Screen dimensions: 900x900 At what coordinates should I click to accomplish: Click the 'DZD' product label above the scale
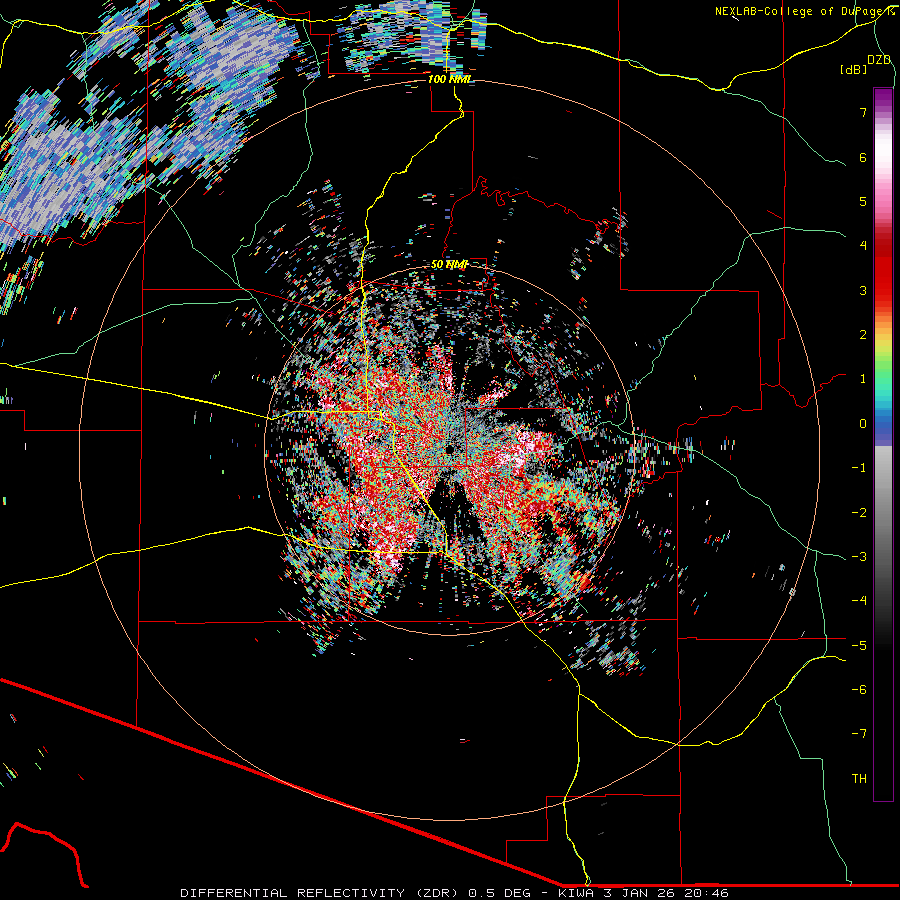pos(879,60)
